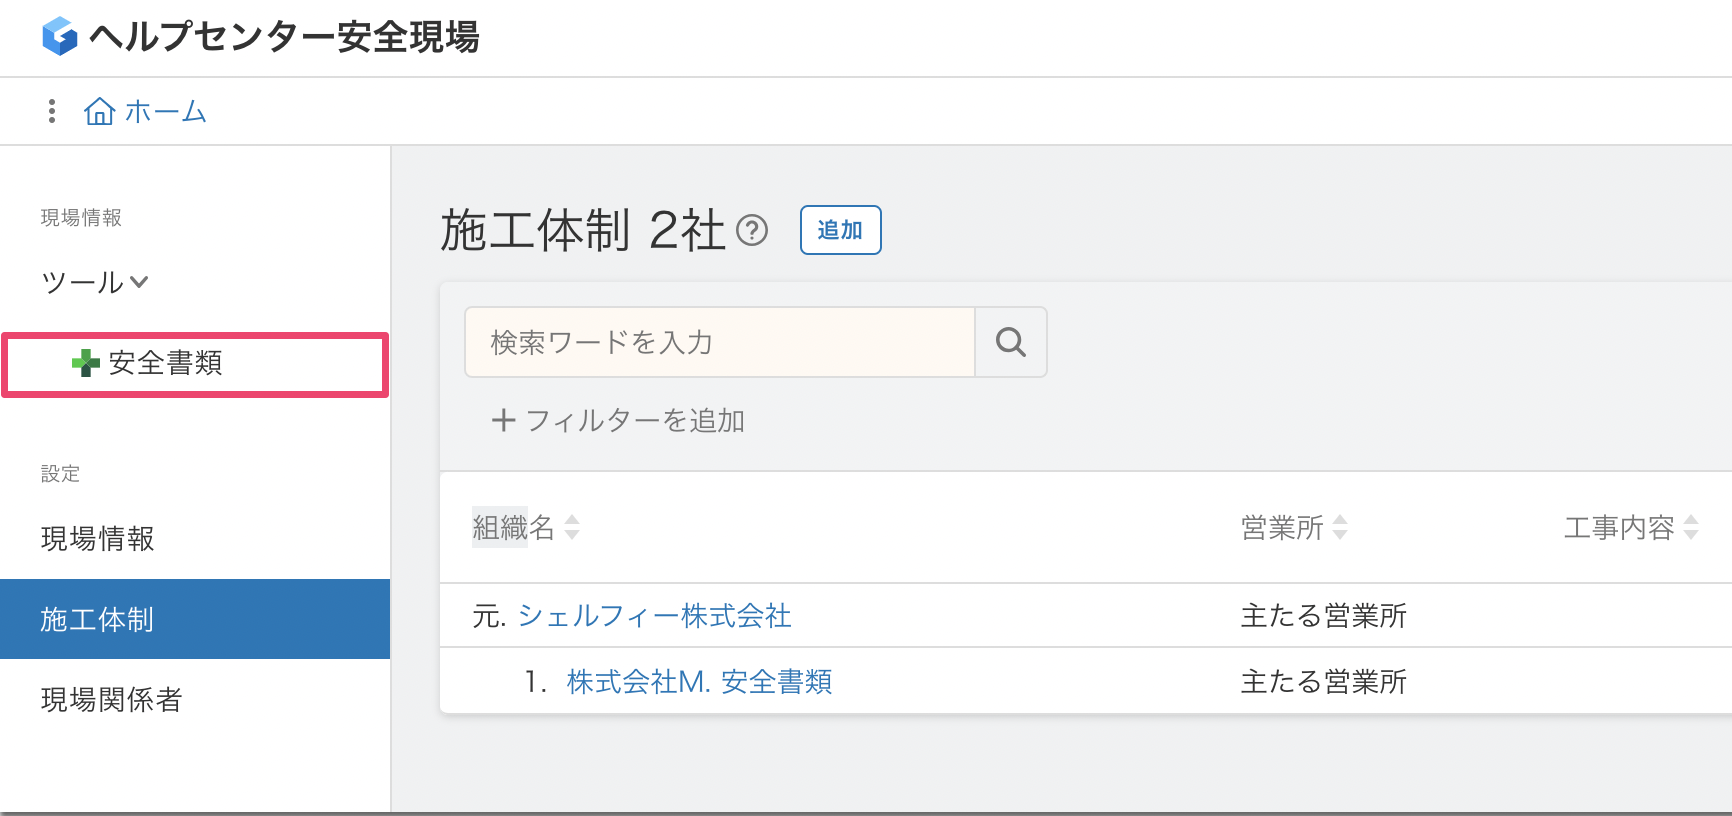Open 現場関係者 in the sidebar

click(112, 700)
